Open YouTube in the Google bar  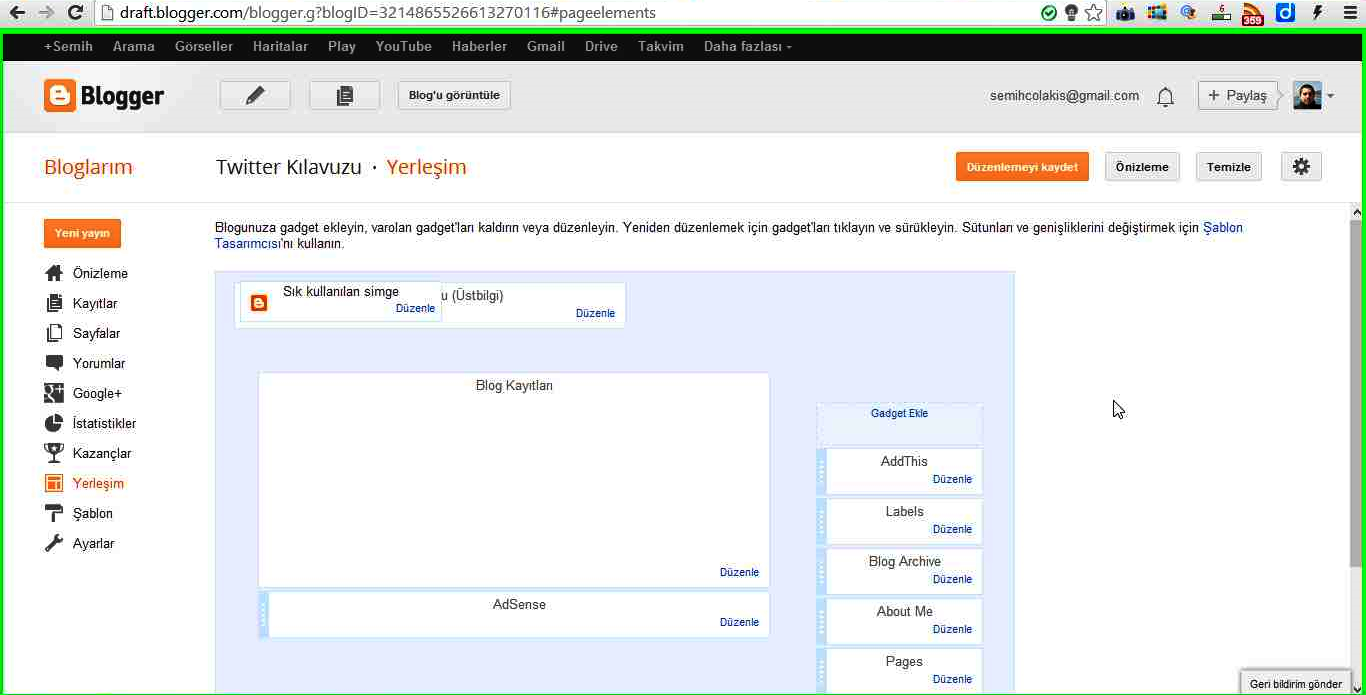[404, 46]
